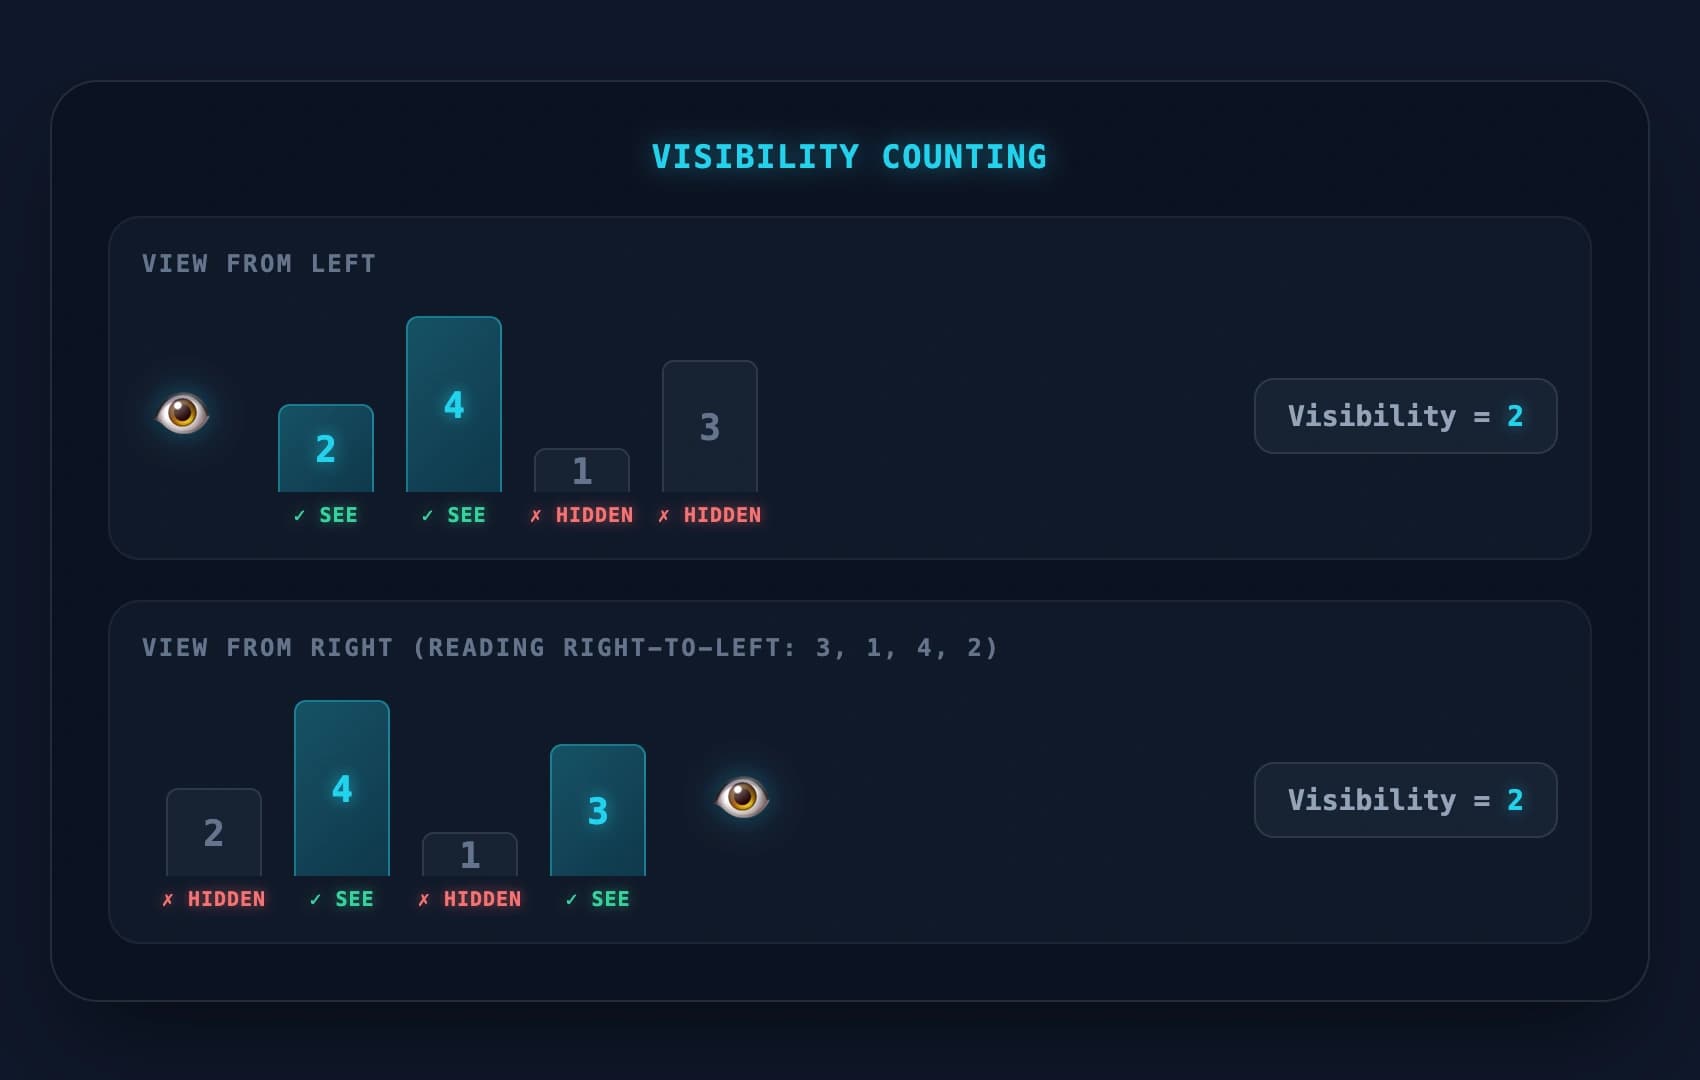Select bar 2 in View From Left panel
Screen dimensions: 1700x1080
pos(326,448)
